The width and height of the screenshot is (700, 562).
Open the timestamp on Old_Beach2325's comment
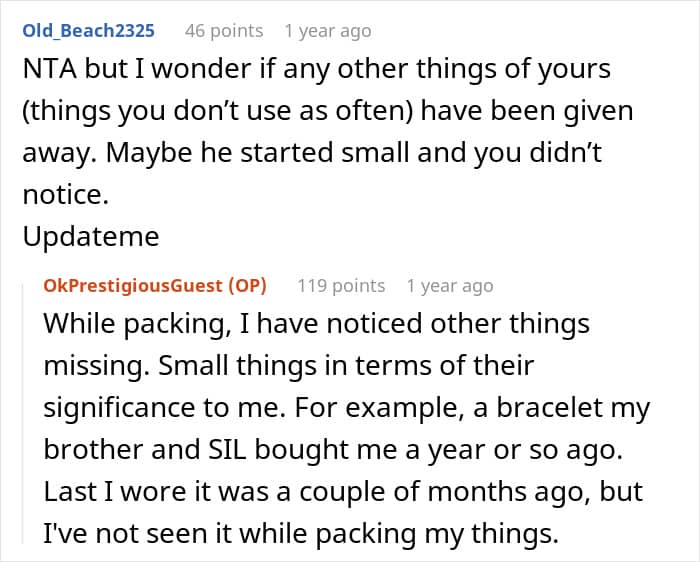[x=327, y=31]
